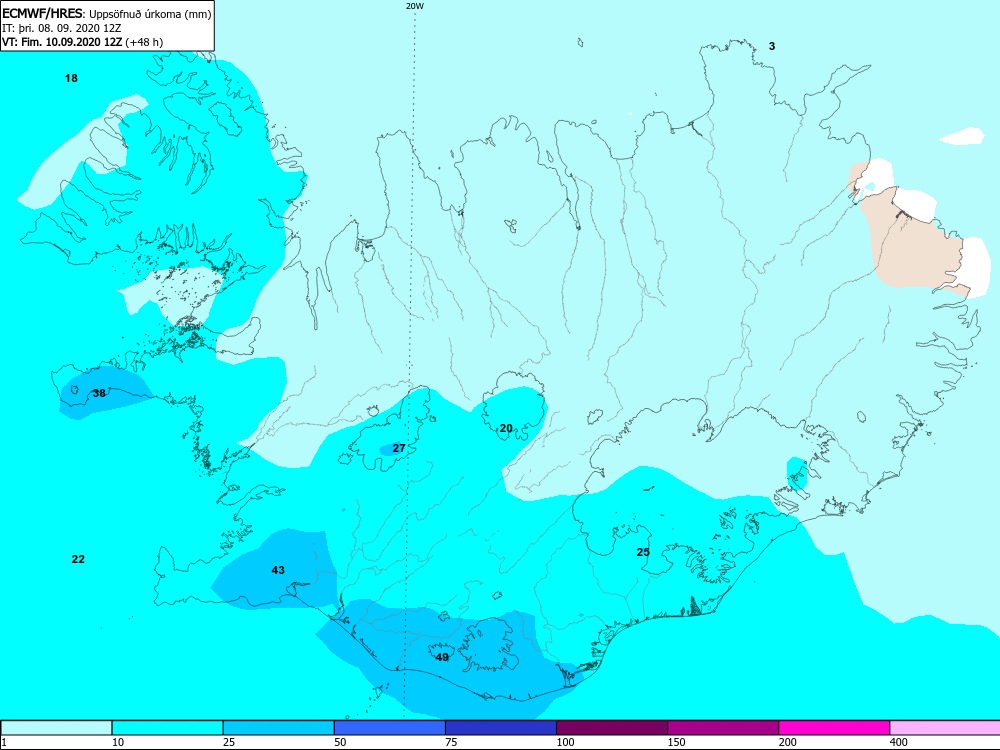Screen dimensions: 1000x750
Task: Click the 20W longitude label
Action: pos(415,6)
